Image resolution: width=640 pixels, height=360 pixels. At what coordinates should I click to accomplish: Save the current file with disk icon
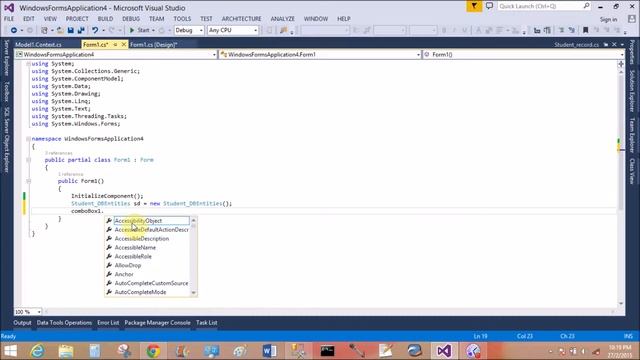[71, 30]
